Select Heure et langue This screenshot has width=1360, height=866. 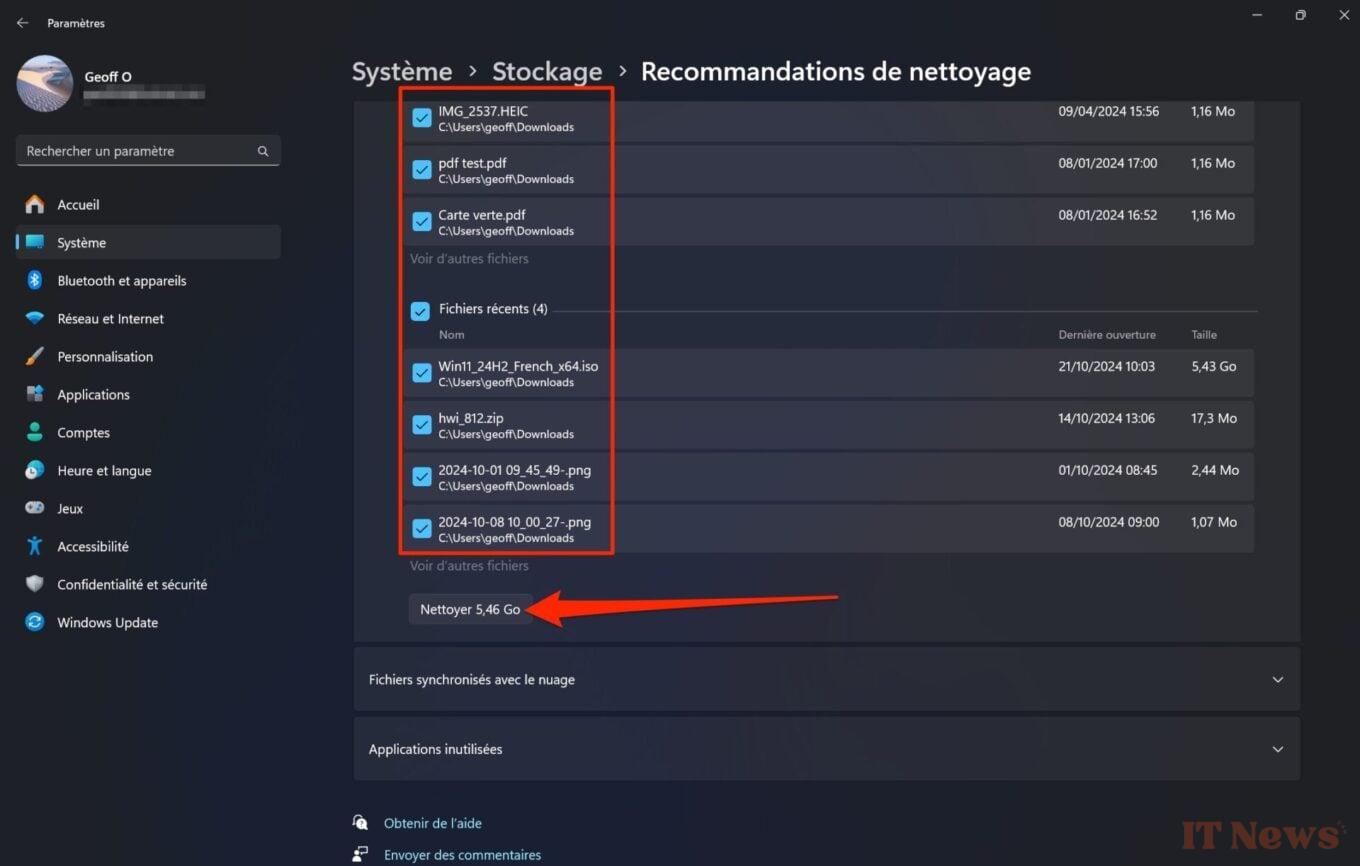coord(102,470)
